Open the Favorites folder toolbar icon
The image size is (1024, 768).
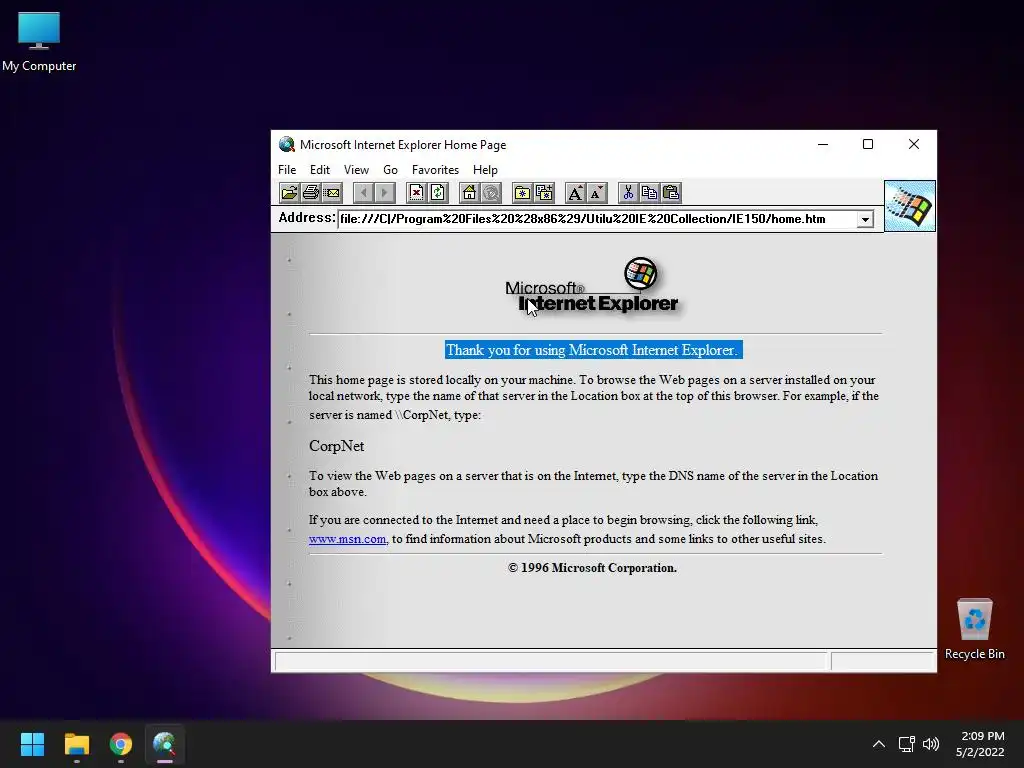click(522, 193)
